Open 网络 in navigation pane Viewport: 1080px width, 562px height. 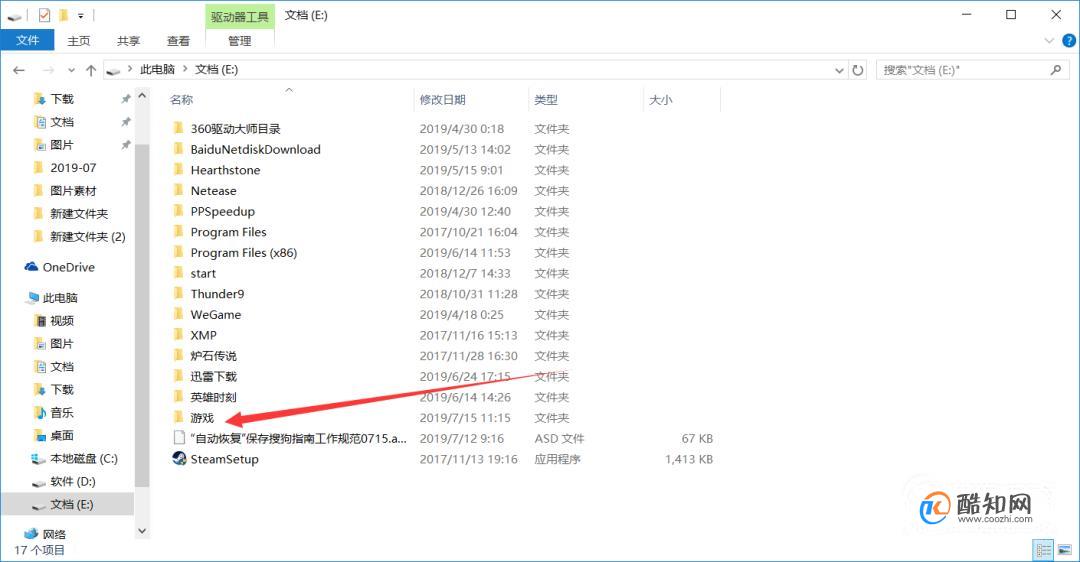click(x=54, y=534)
